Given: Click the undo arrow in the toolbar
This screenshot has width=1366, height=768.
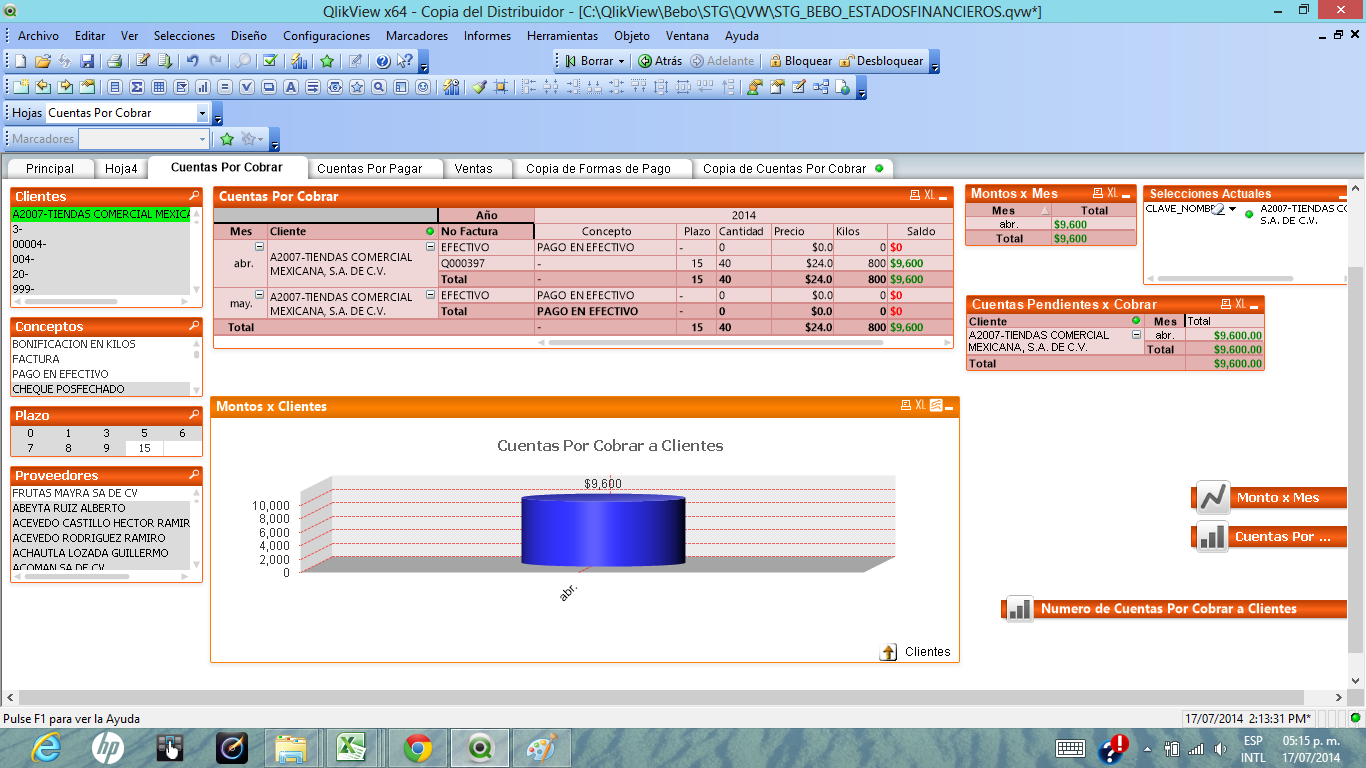Looking at the screenshot, I should [x=193, y=61].
